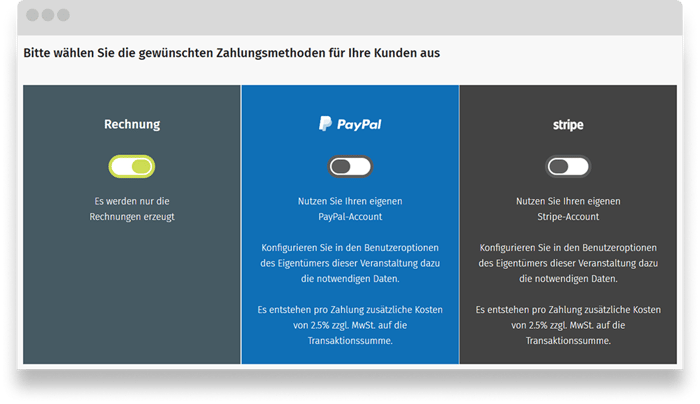Click PayPal card's Benutzeroptionen configuration paragraph
This screenshot has width=700, height=404.
coord(350,263)
